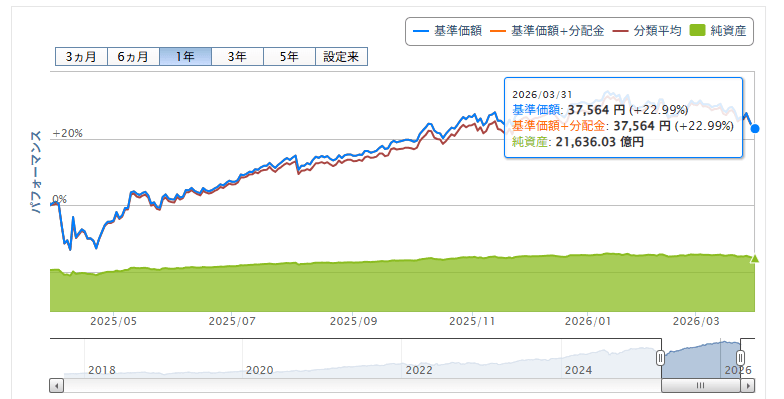Click the tooltip date 2026/03/31
This screenshot has width=784, height=399.
click(542, 94)
